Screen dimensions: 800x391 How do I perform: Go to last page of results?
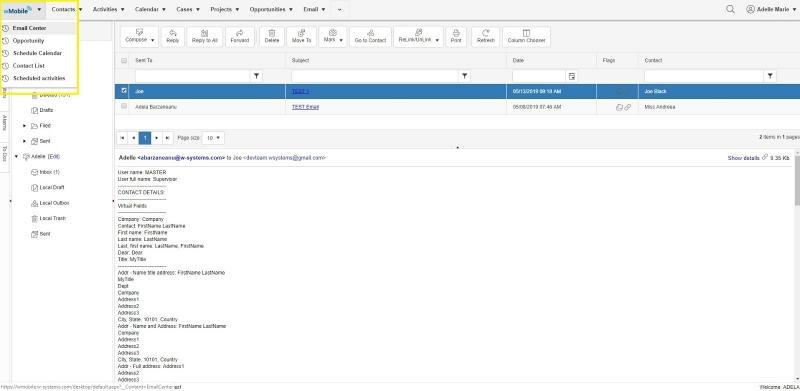click(x=167, y=138)
